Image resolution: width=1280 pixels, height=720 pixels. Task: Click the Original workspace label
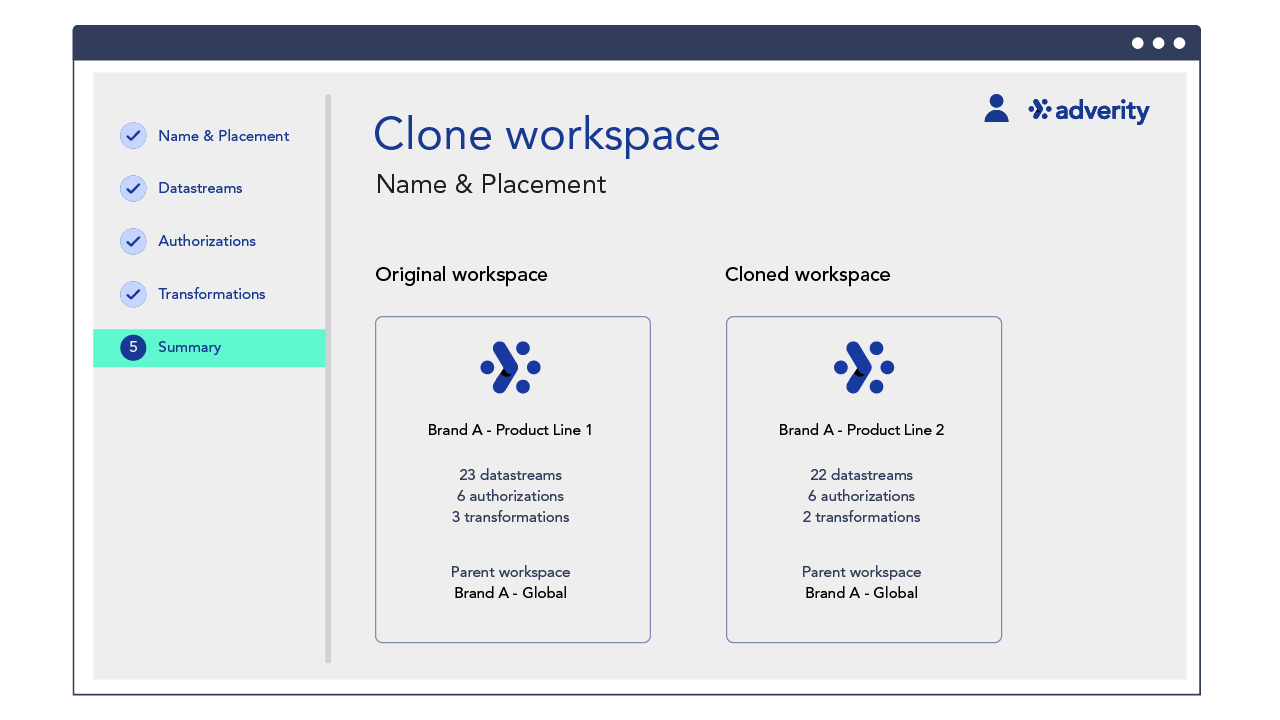click(461, 274)
